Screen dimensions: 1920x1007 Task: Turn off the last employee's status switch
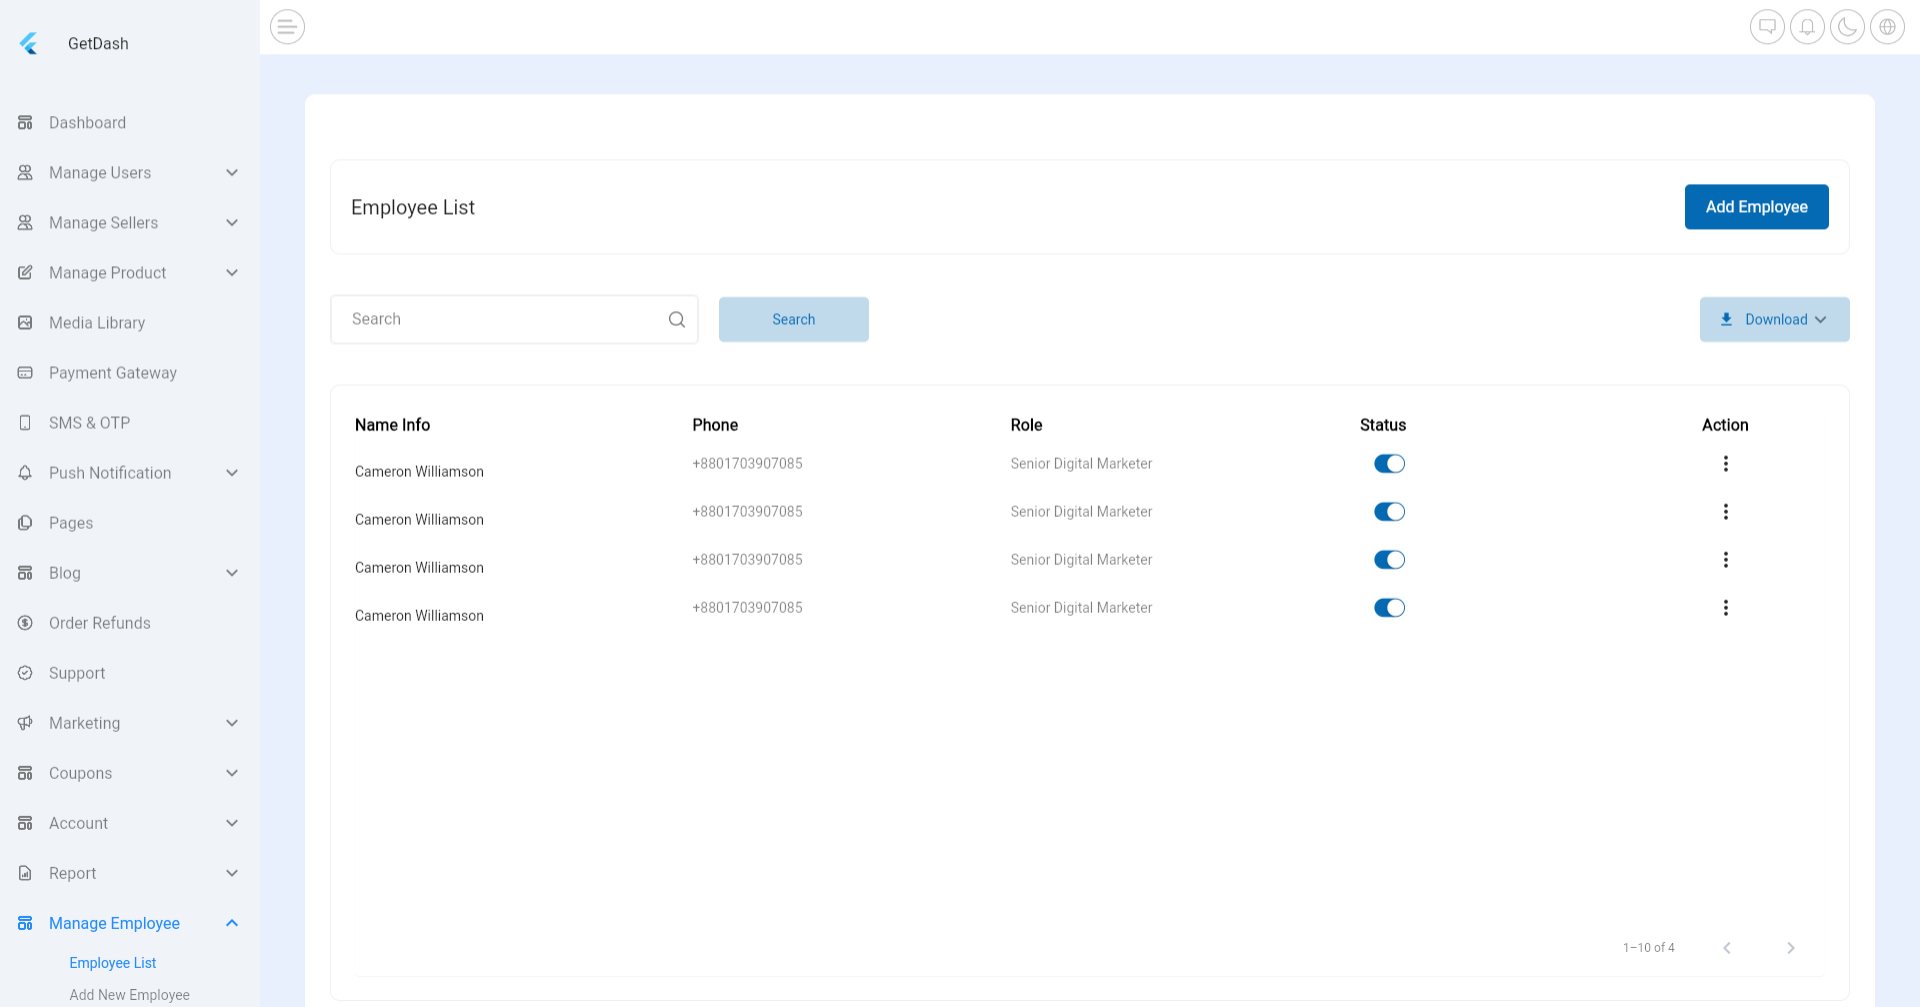(x=1389, y=607)
